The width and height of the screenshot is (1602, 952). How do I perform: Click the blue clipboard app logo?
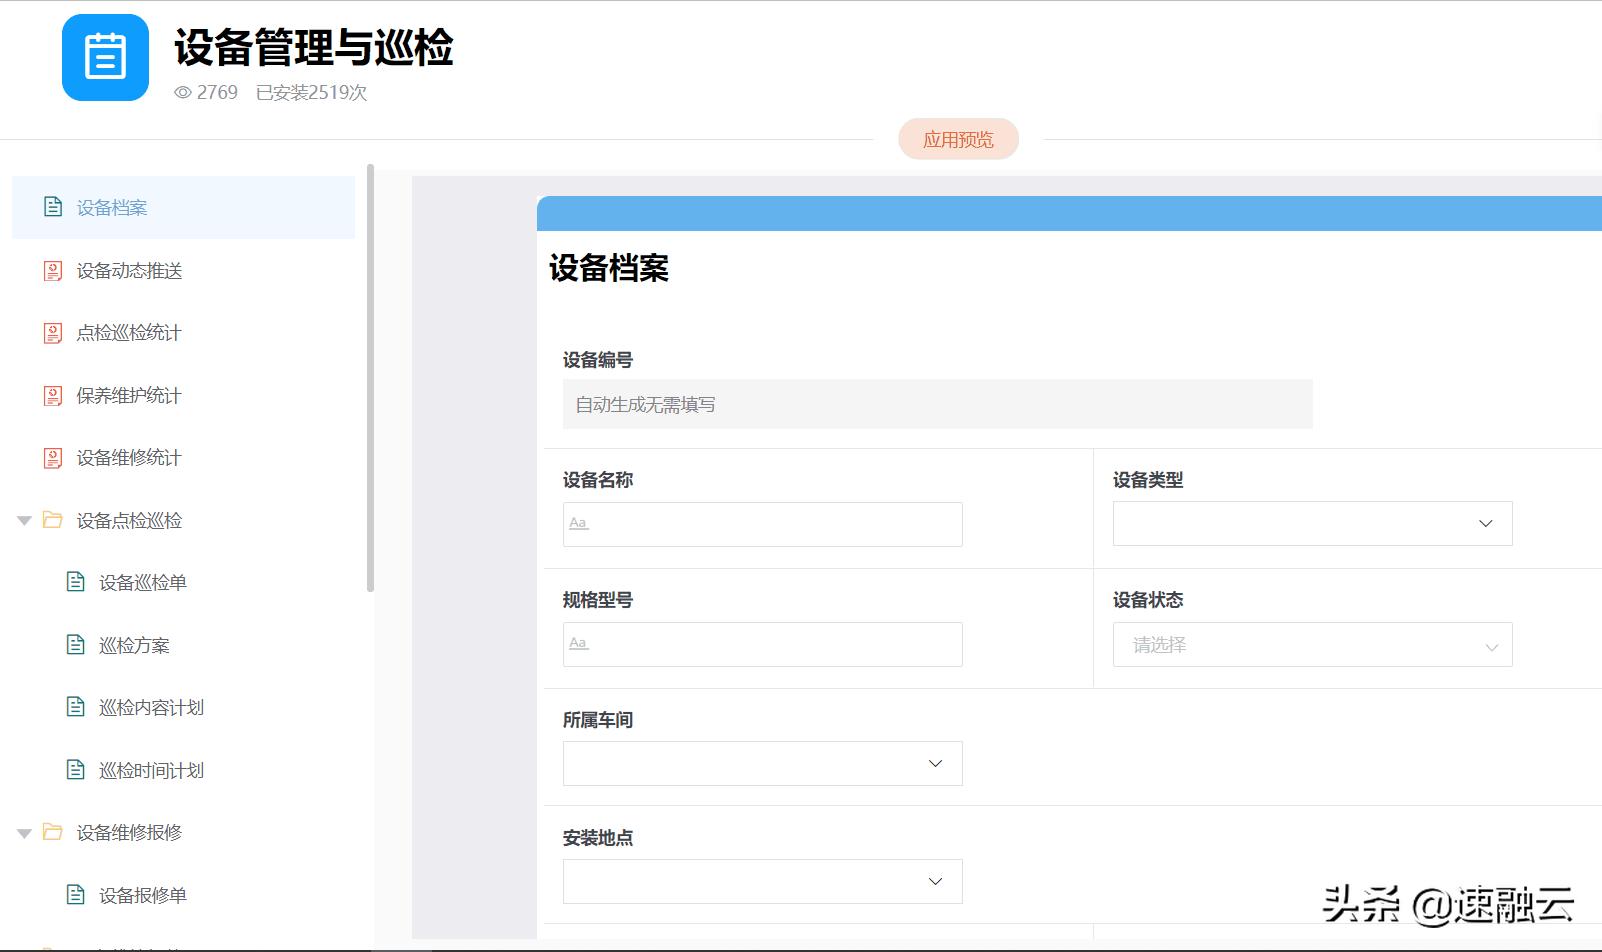[105, 58]
